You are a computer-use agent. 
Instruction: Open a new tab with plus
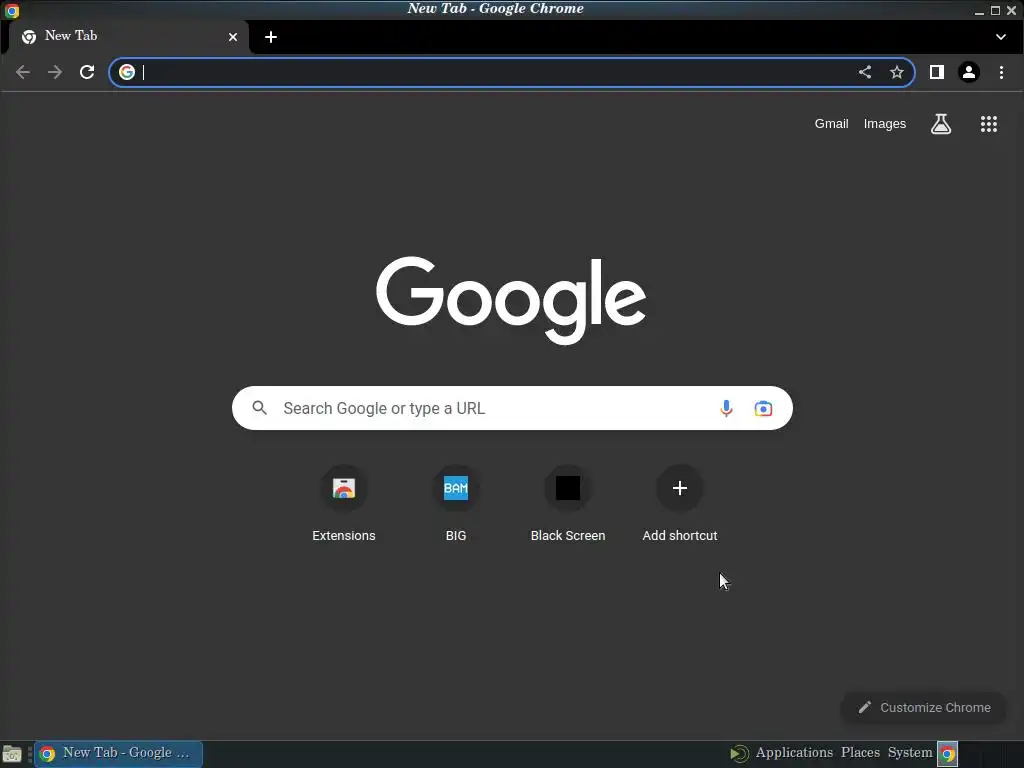pos(270,37)
